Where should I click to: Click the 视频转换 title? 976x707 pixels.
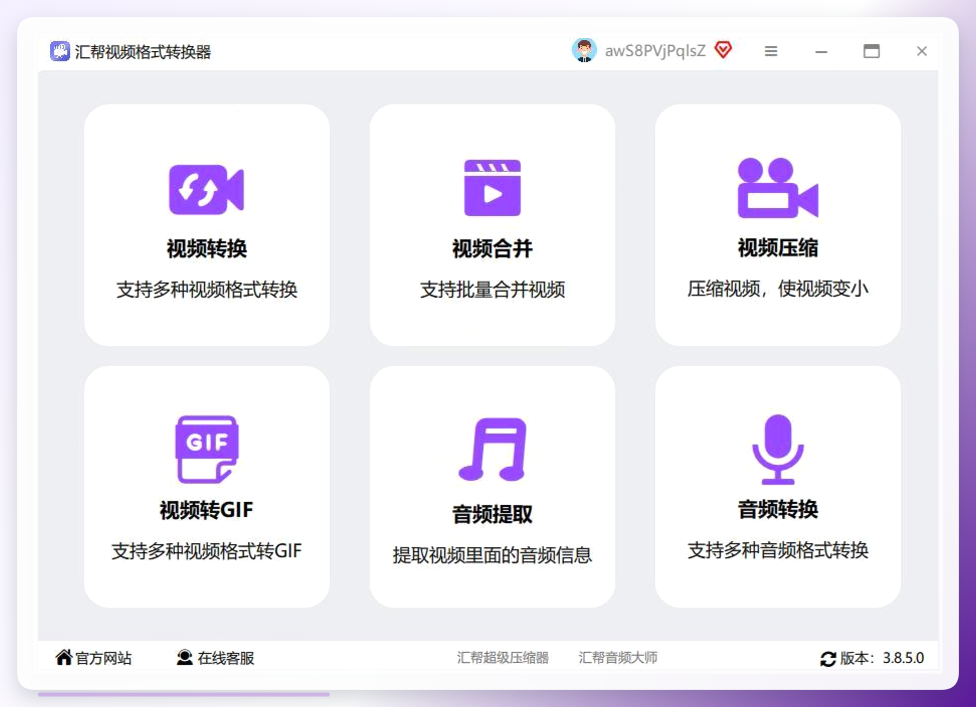pyautogui.click(x=207, y=248)
